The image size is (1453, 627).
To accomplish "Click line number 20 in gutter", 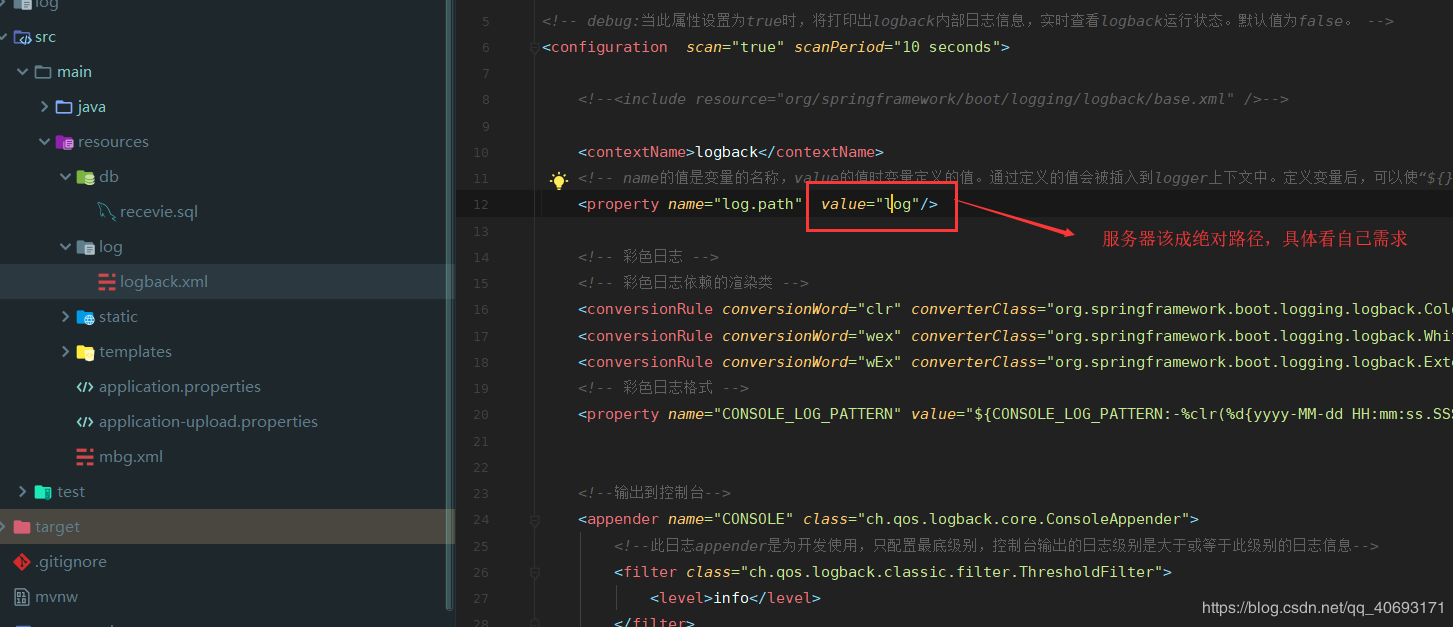I will coord(482,414).
